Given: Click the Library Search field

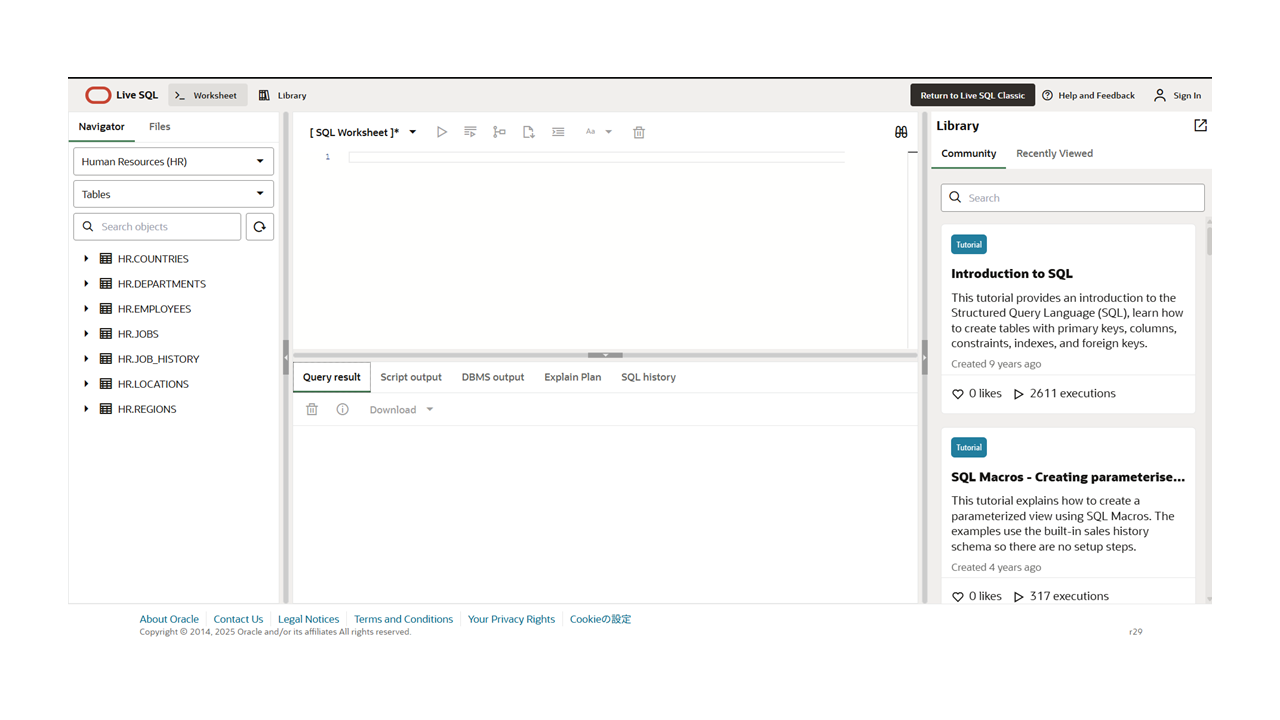Looking at the screenshot, I should coord(1073,198).
